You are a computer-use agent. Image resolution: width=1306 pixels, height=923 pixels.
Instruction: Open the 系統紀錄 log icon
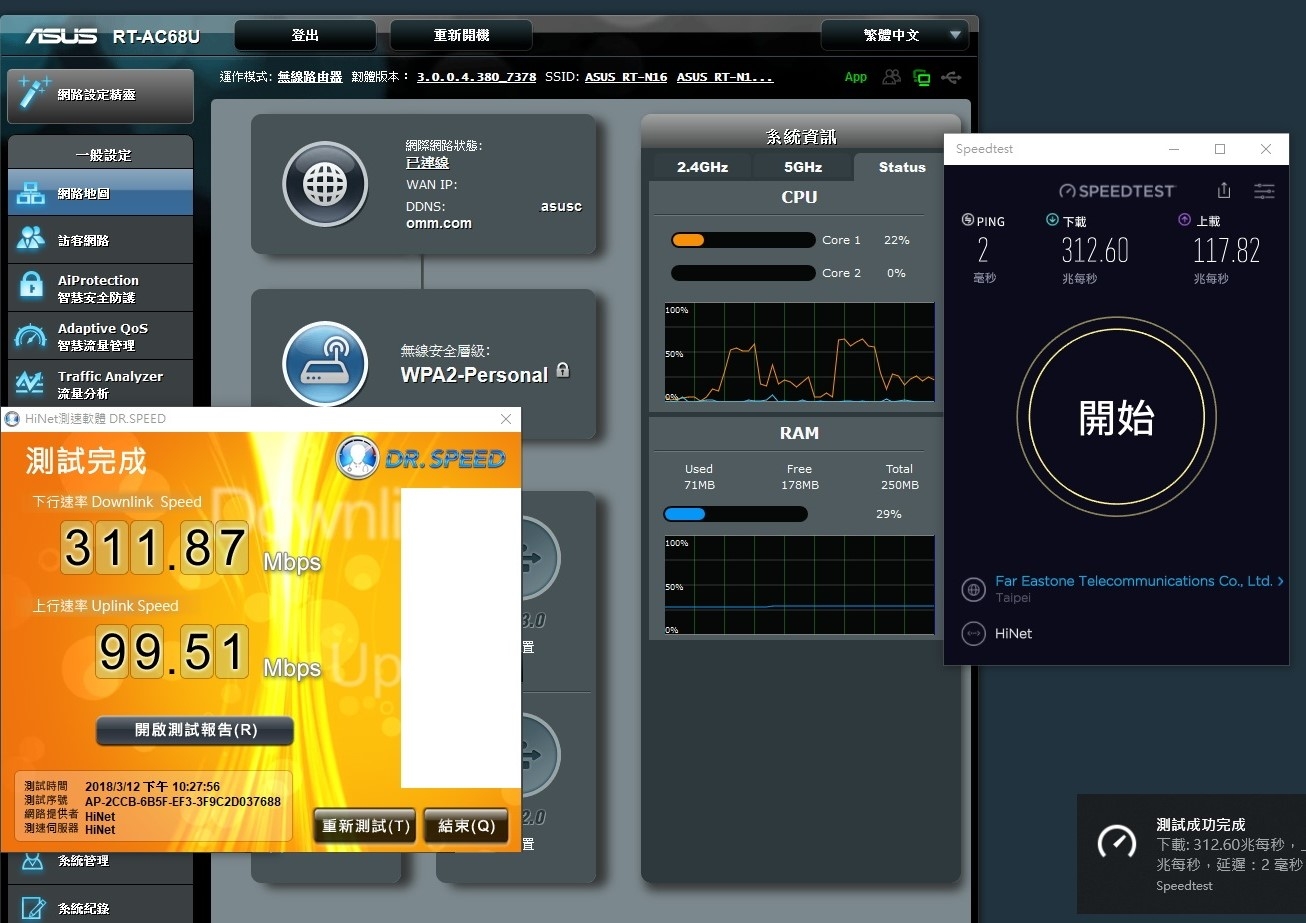point(32,908)
